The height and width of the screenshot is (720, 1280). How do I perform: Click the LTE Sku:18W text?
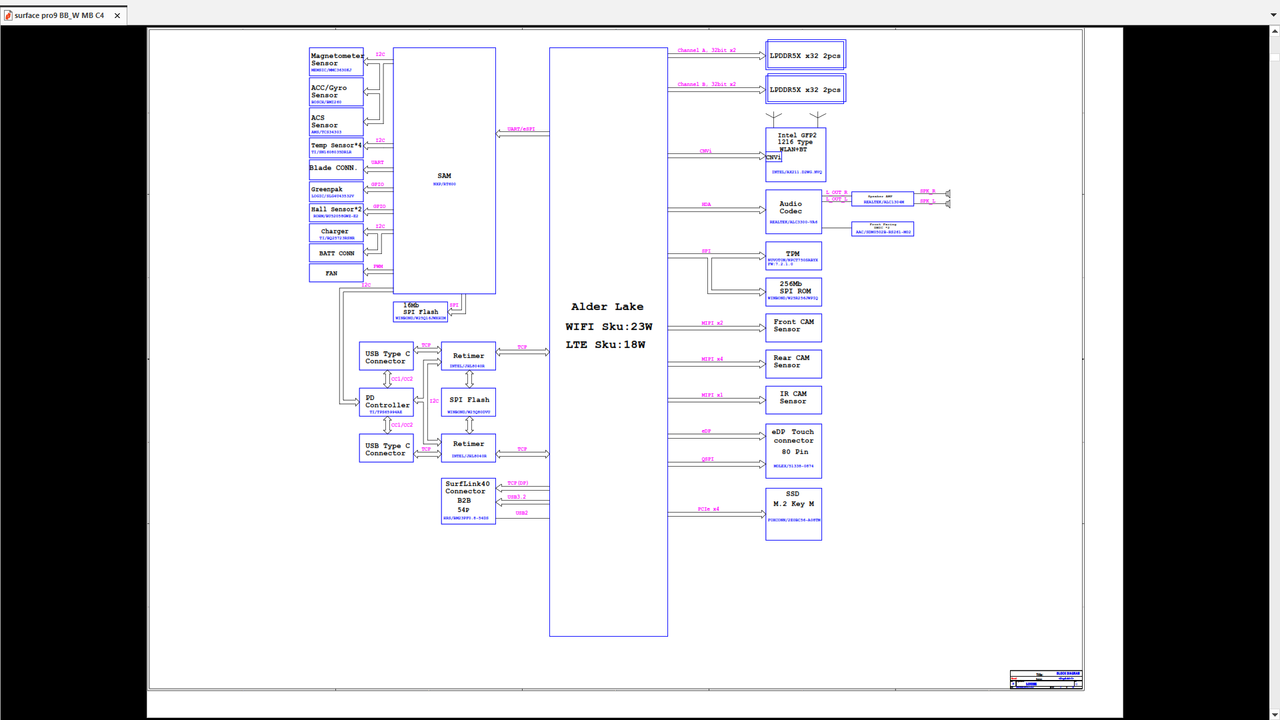click(x=608, y=344)
